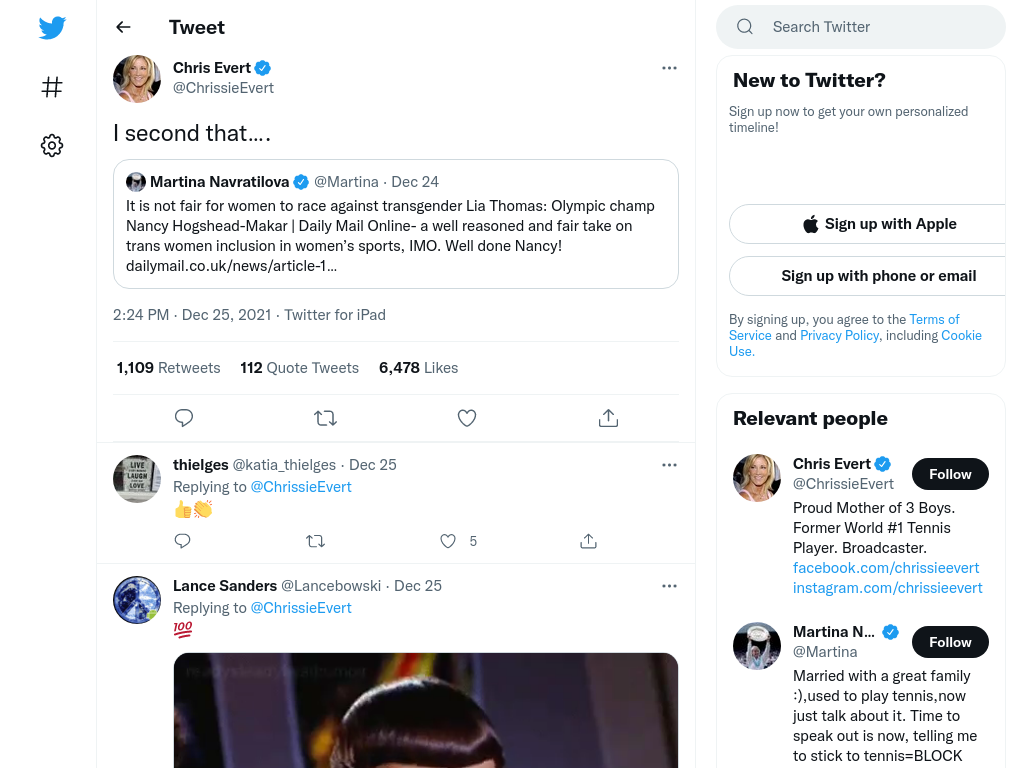Open more options on thielges reply

coord(669,465)
